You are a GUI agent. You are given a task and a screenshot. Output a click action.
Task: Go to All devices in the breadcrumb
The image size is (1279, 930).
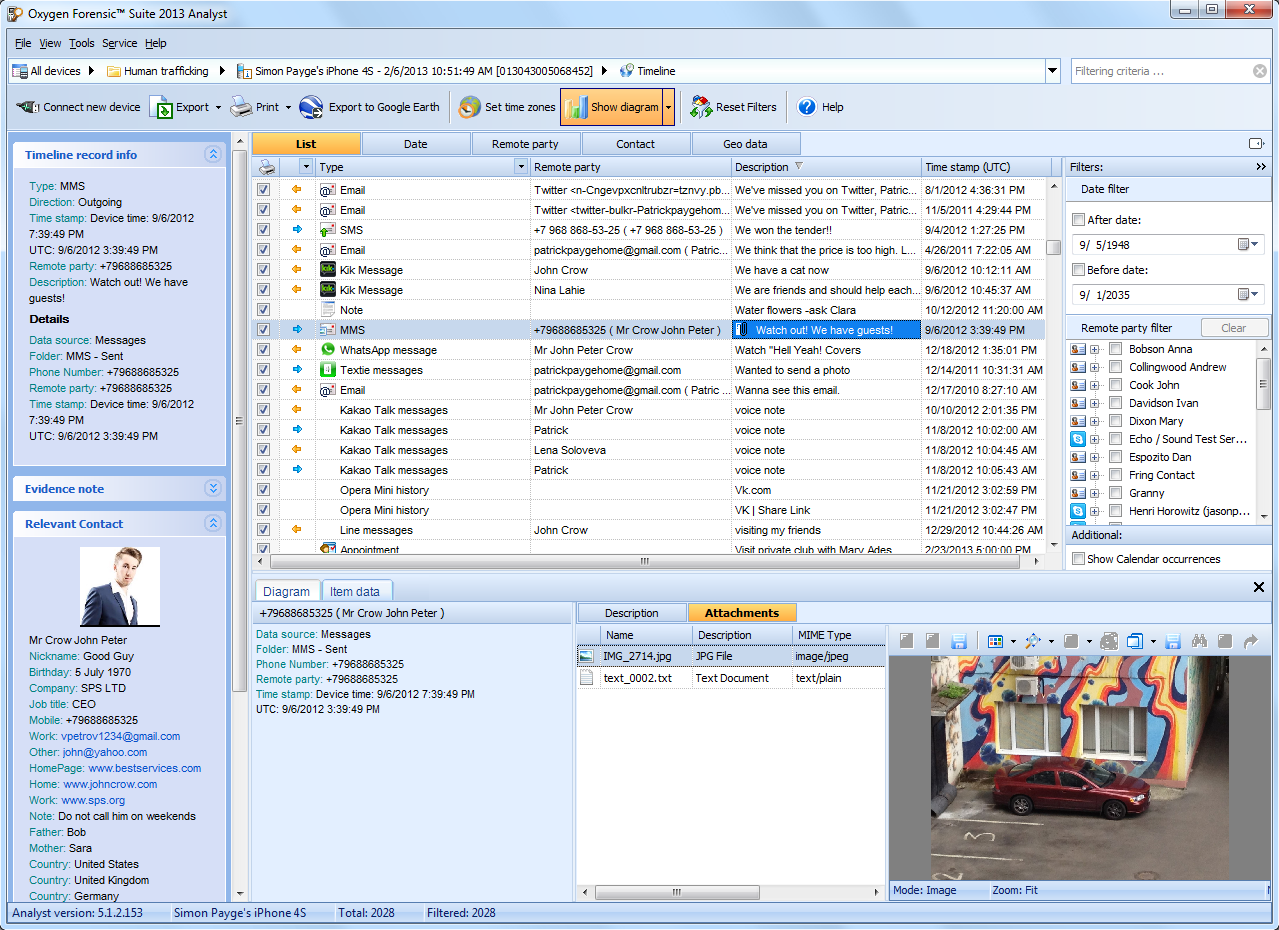(x=48, y=71)
